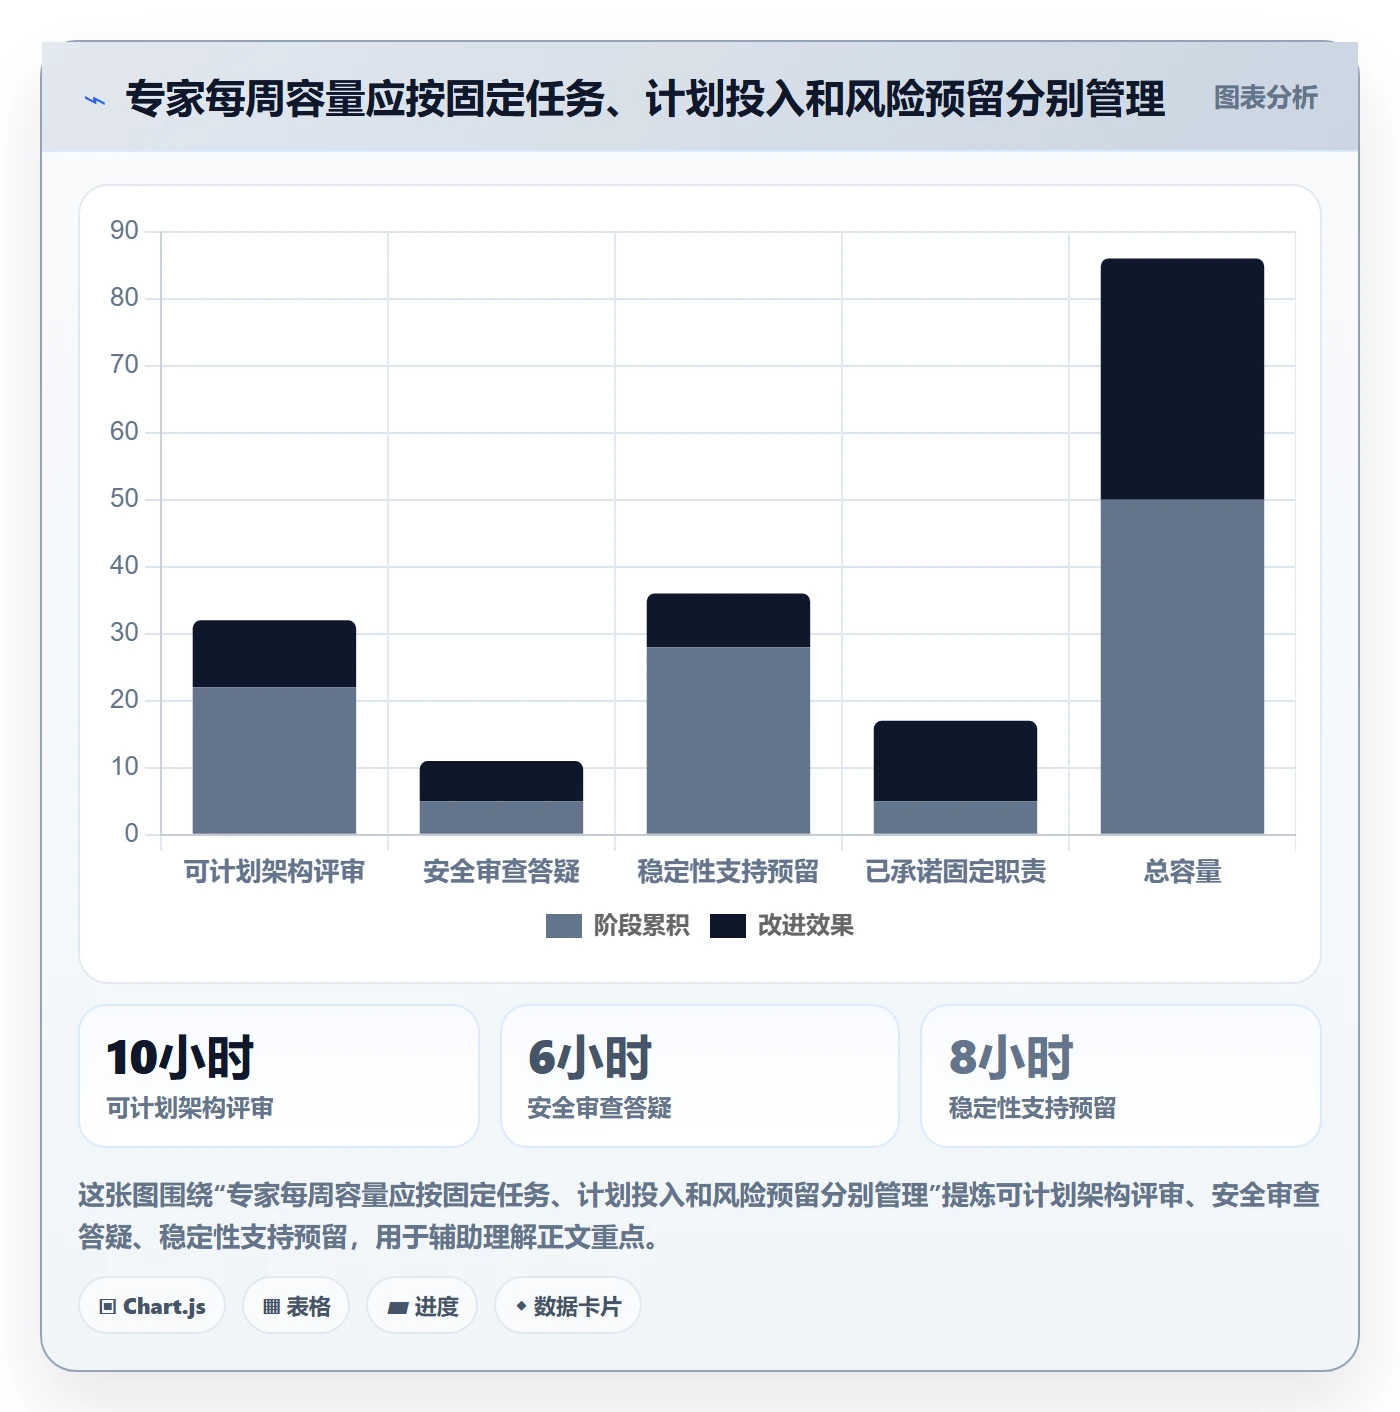Click the gray segment of the 安全审查答疑 bar

pyautogui.click(x=501, y=817)
